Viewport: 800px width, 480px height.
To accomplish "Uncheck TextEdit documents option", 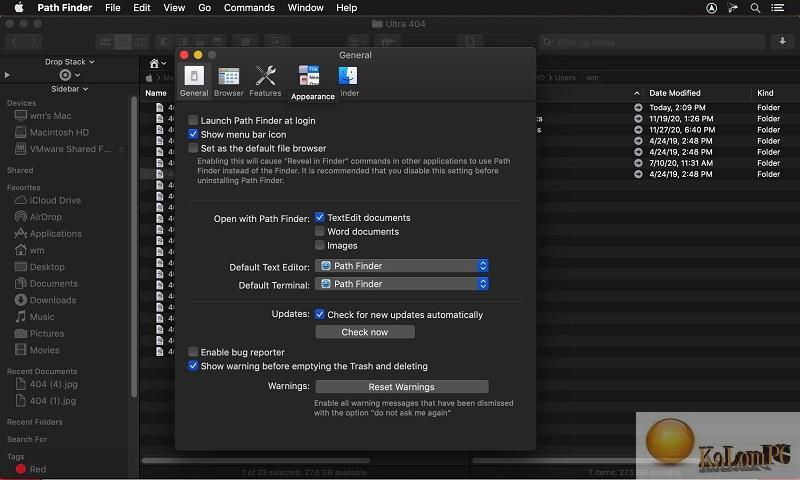I will tap(319, 217).
